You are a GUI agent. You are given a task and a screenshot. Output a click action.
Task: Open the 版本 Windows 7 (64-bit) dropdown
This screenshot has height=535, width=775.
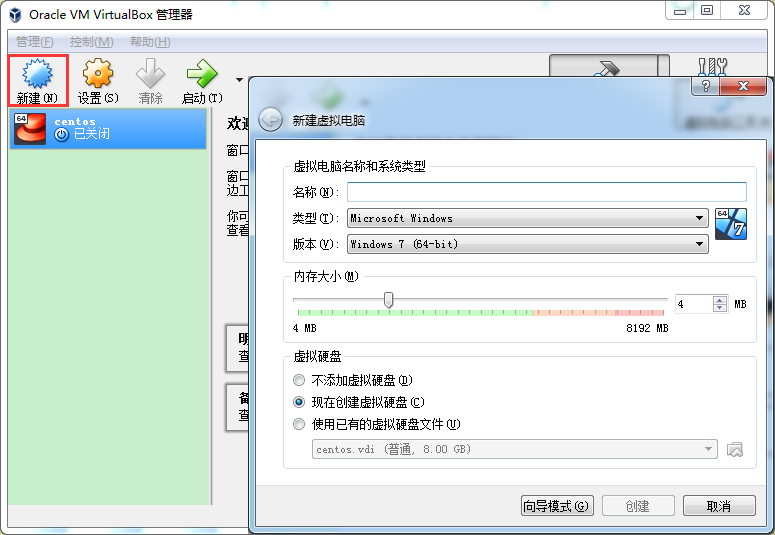(x=527, y=244)
